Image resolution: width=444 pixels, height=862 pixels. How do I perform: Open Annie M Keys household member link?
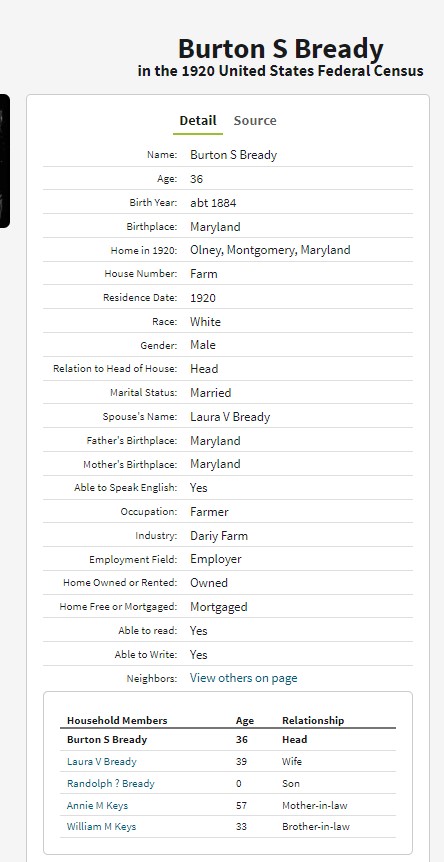point(97,805)
